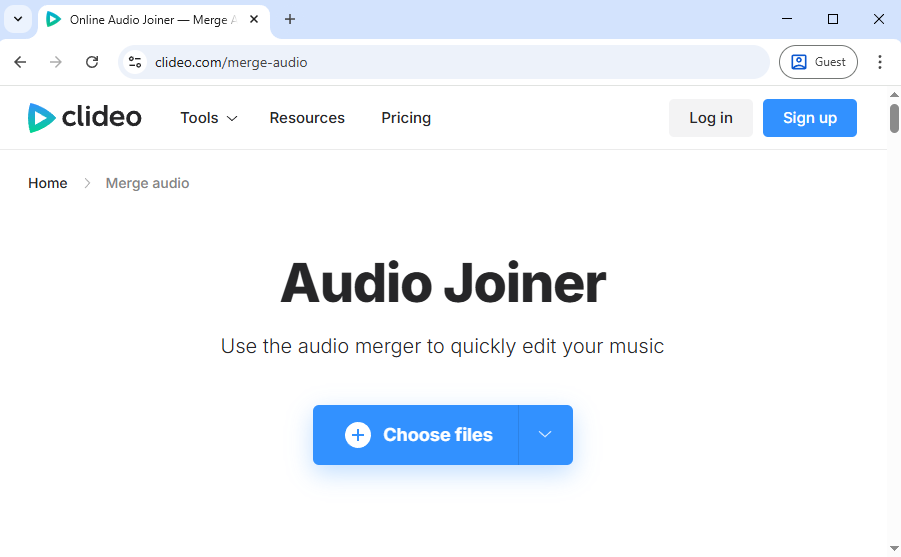
Task: Select the Online Audio Joiner tab
Action: 153,20
